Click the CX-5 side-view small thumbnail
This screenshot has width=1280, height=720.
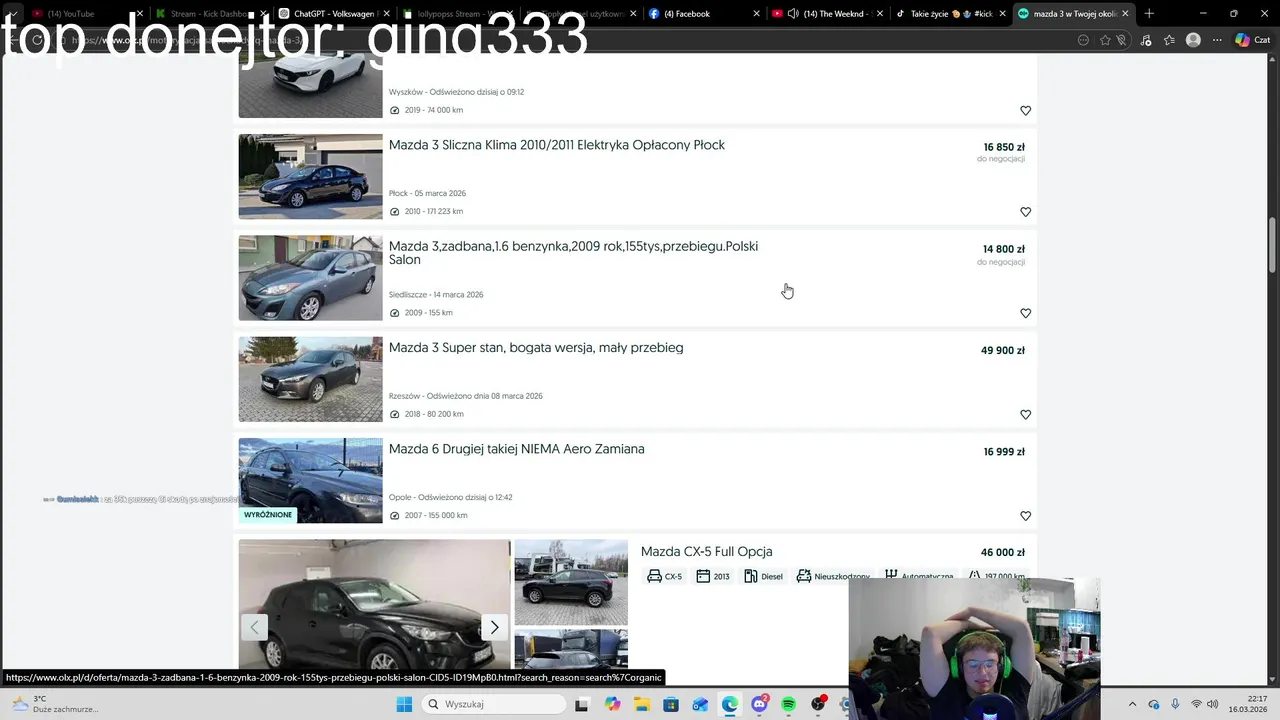pyautogui.click(x=571, y=583)
